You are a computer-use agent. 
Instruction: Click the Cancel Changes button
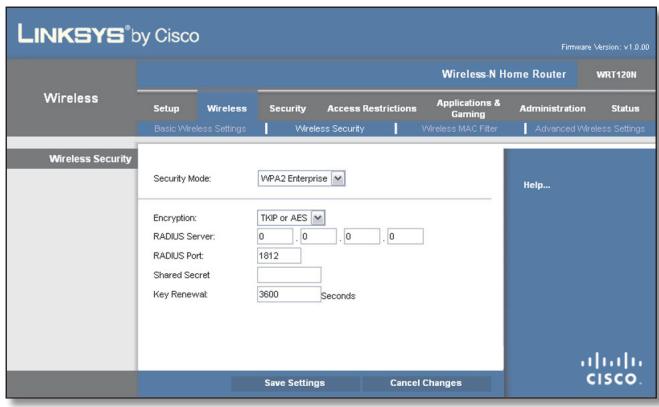pyautogui.click(x=426, y=383)
